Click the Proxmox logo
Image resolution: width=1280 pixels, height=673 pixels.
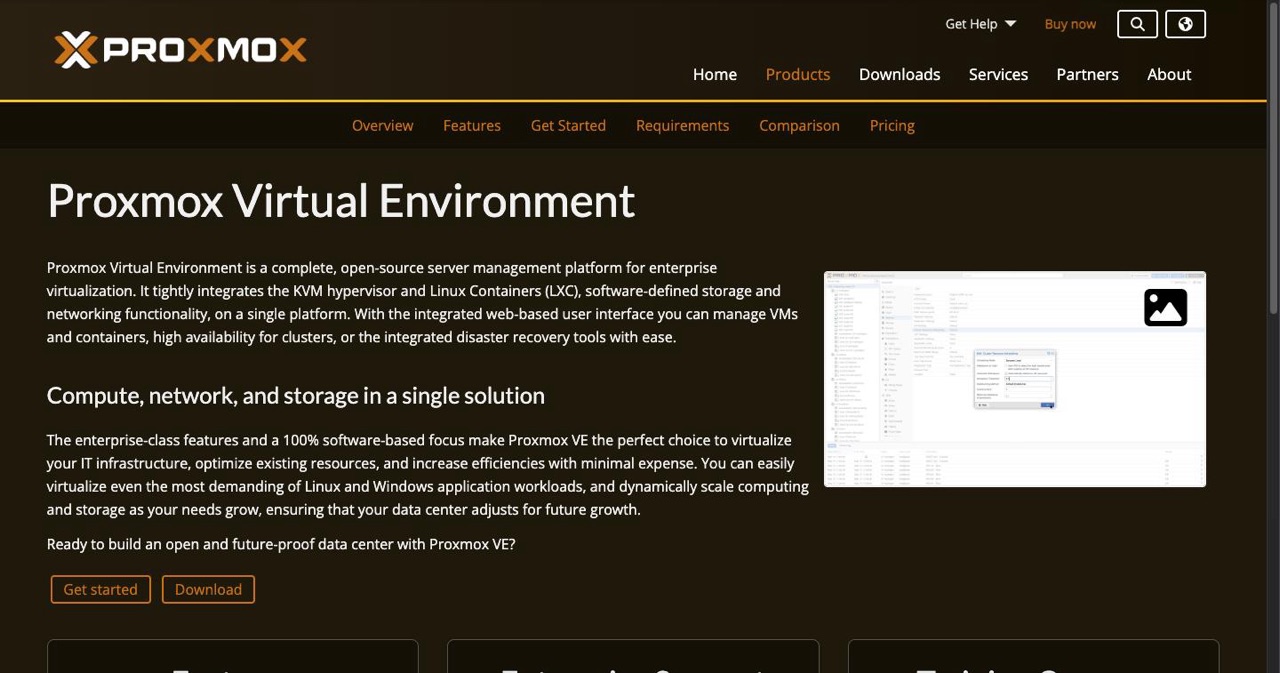pos(180,49)
